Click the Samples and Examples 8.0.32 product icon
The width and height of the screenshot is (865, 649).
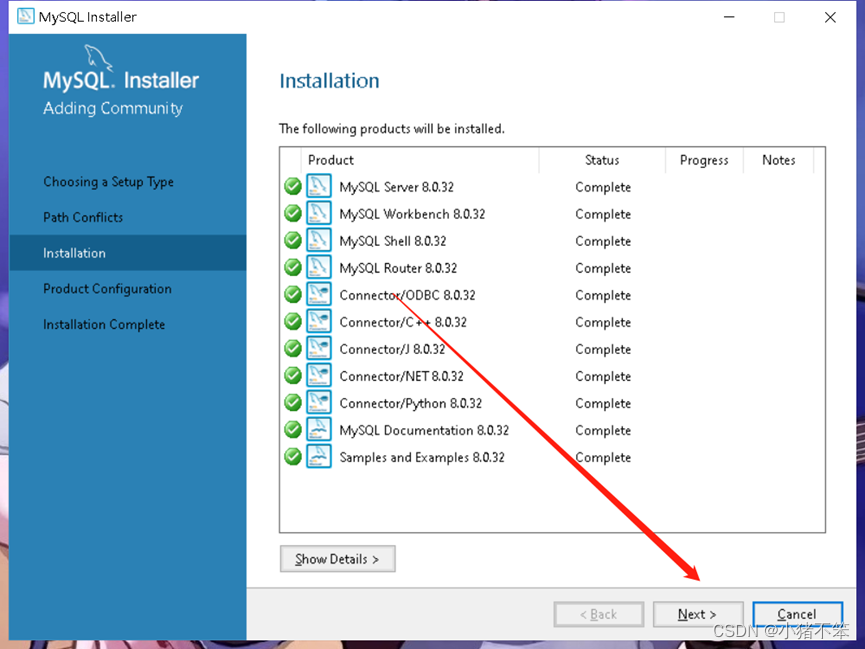[319, 457]
